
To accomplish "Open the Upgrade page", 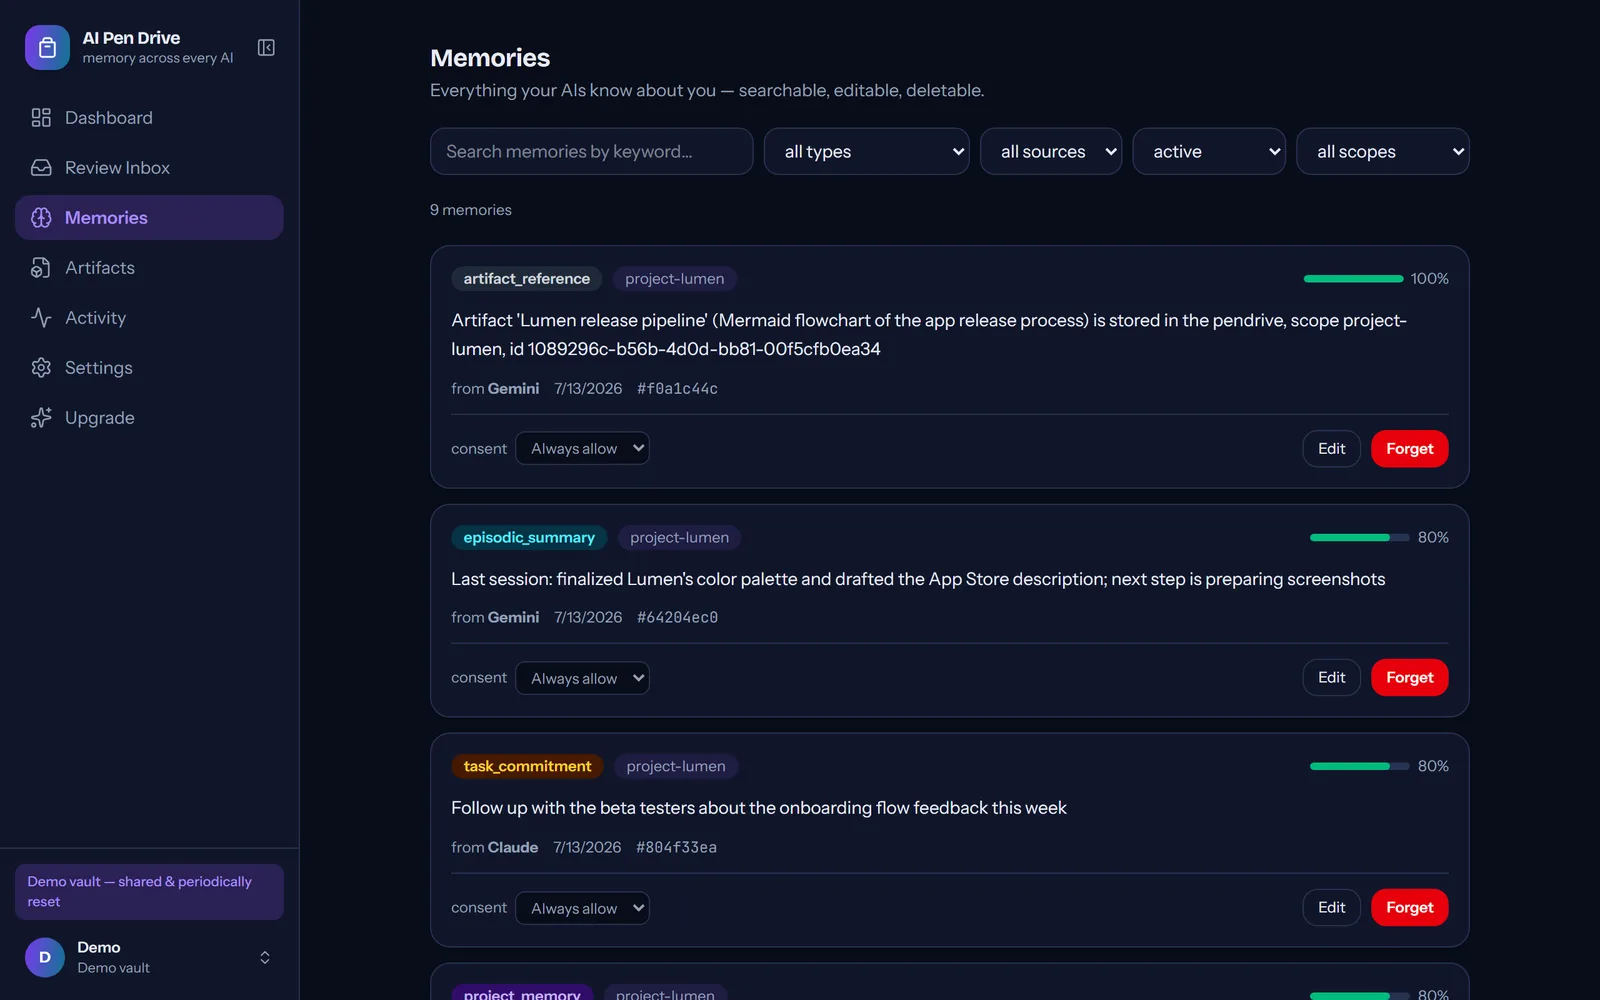I will click(149, 418).
